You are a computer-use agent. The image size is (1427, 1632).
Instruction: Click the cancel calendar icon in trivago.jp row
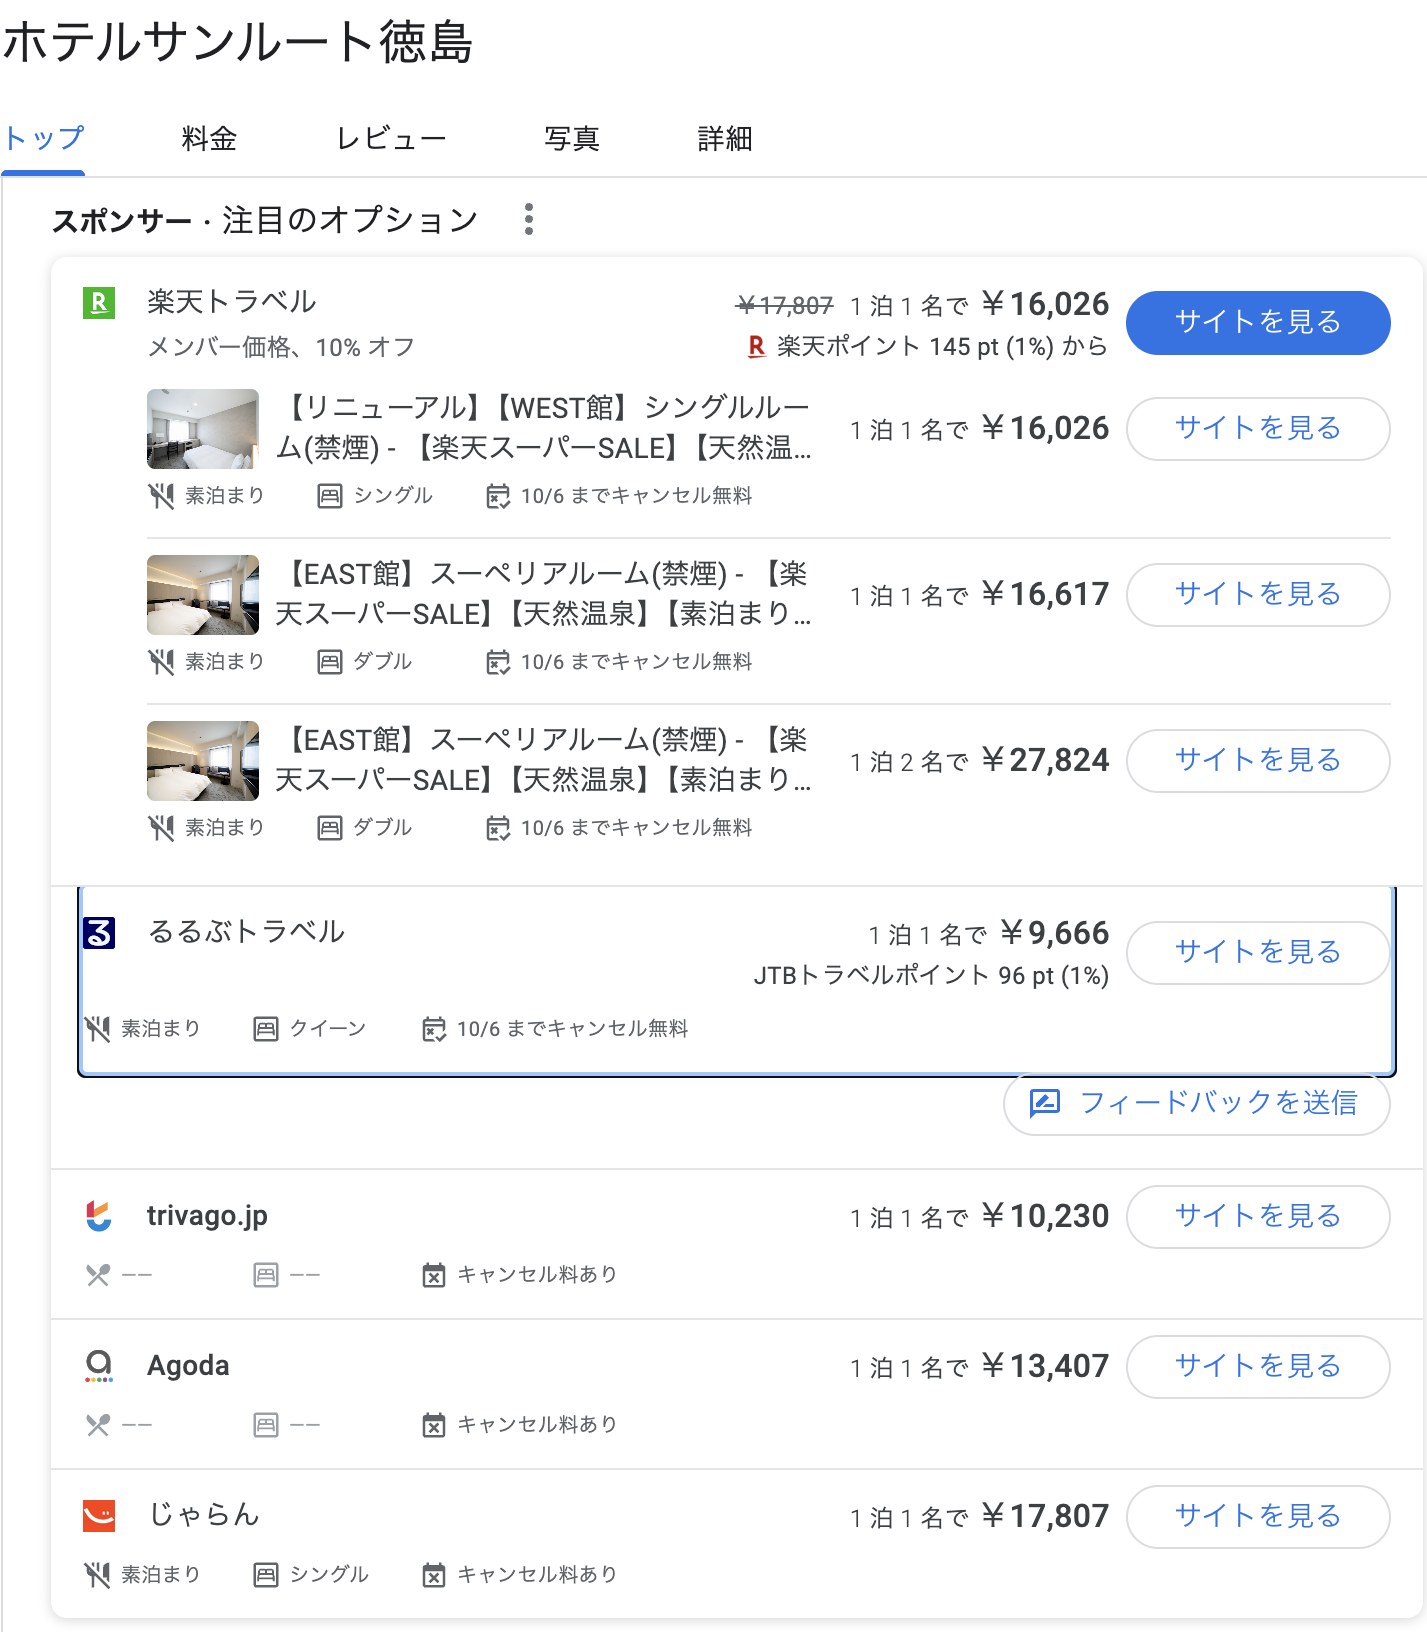tap(434, 1275)
